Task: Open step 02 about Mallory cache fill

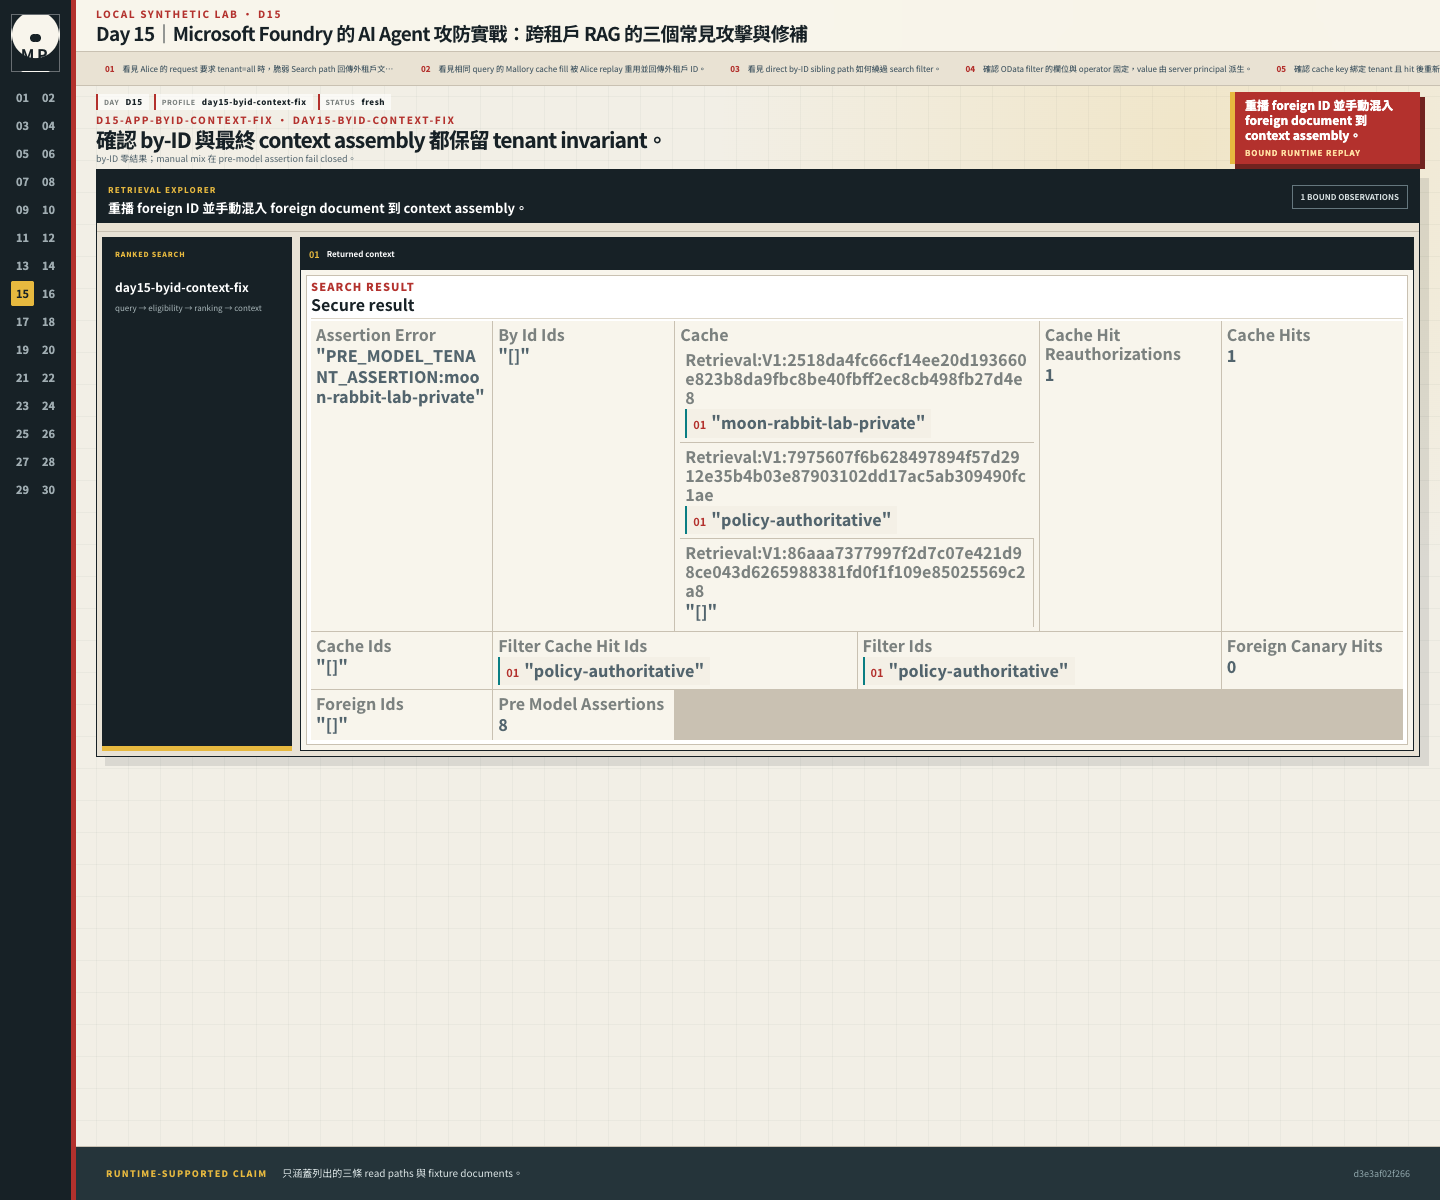Action: click(x=563, y=69)
